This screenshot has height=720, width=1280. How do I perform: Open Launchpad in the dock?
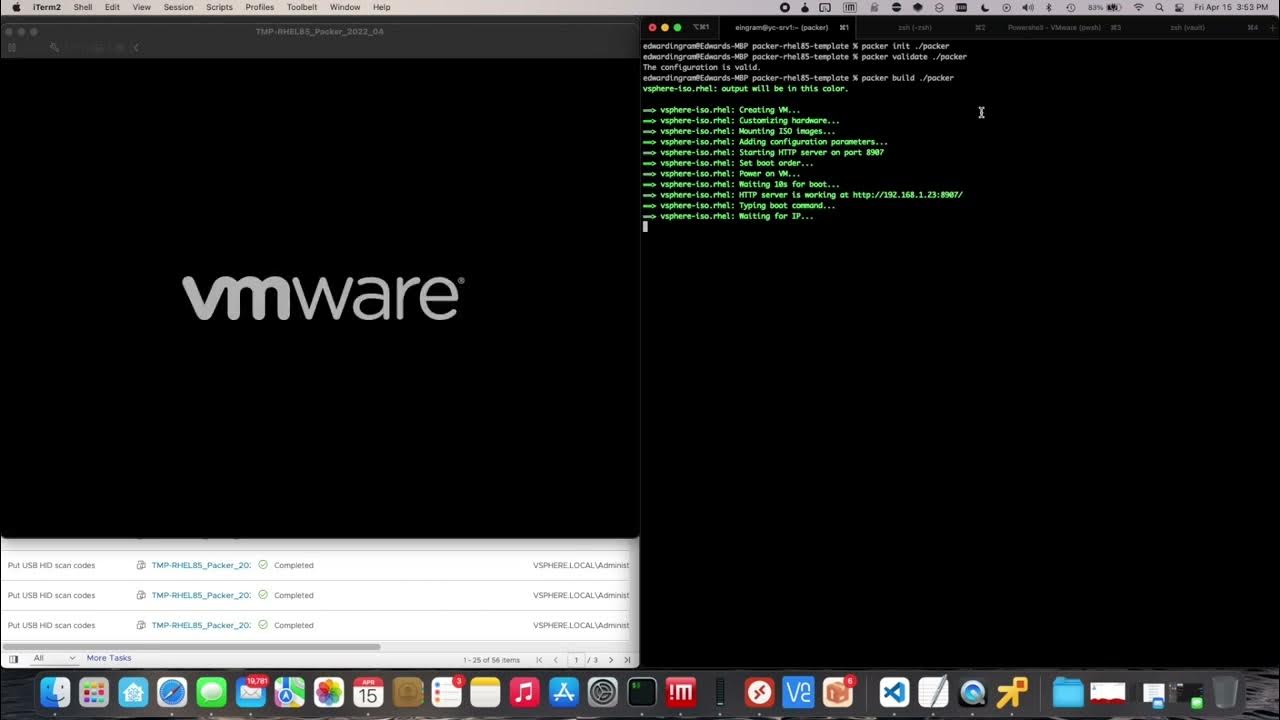[x=94, y=692]
